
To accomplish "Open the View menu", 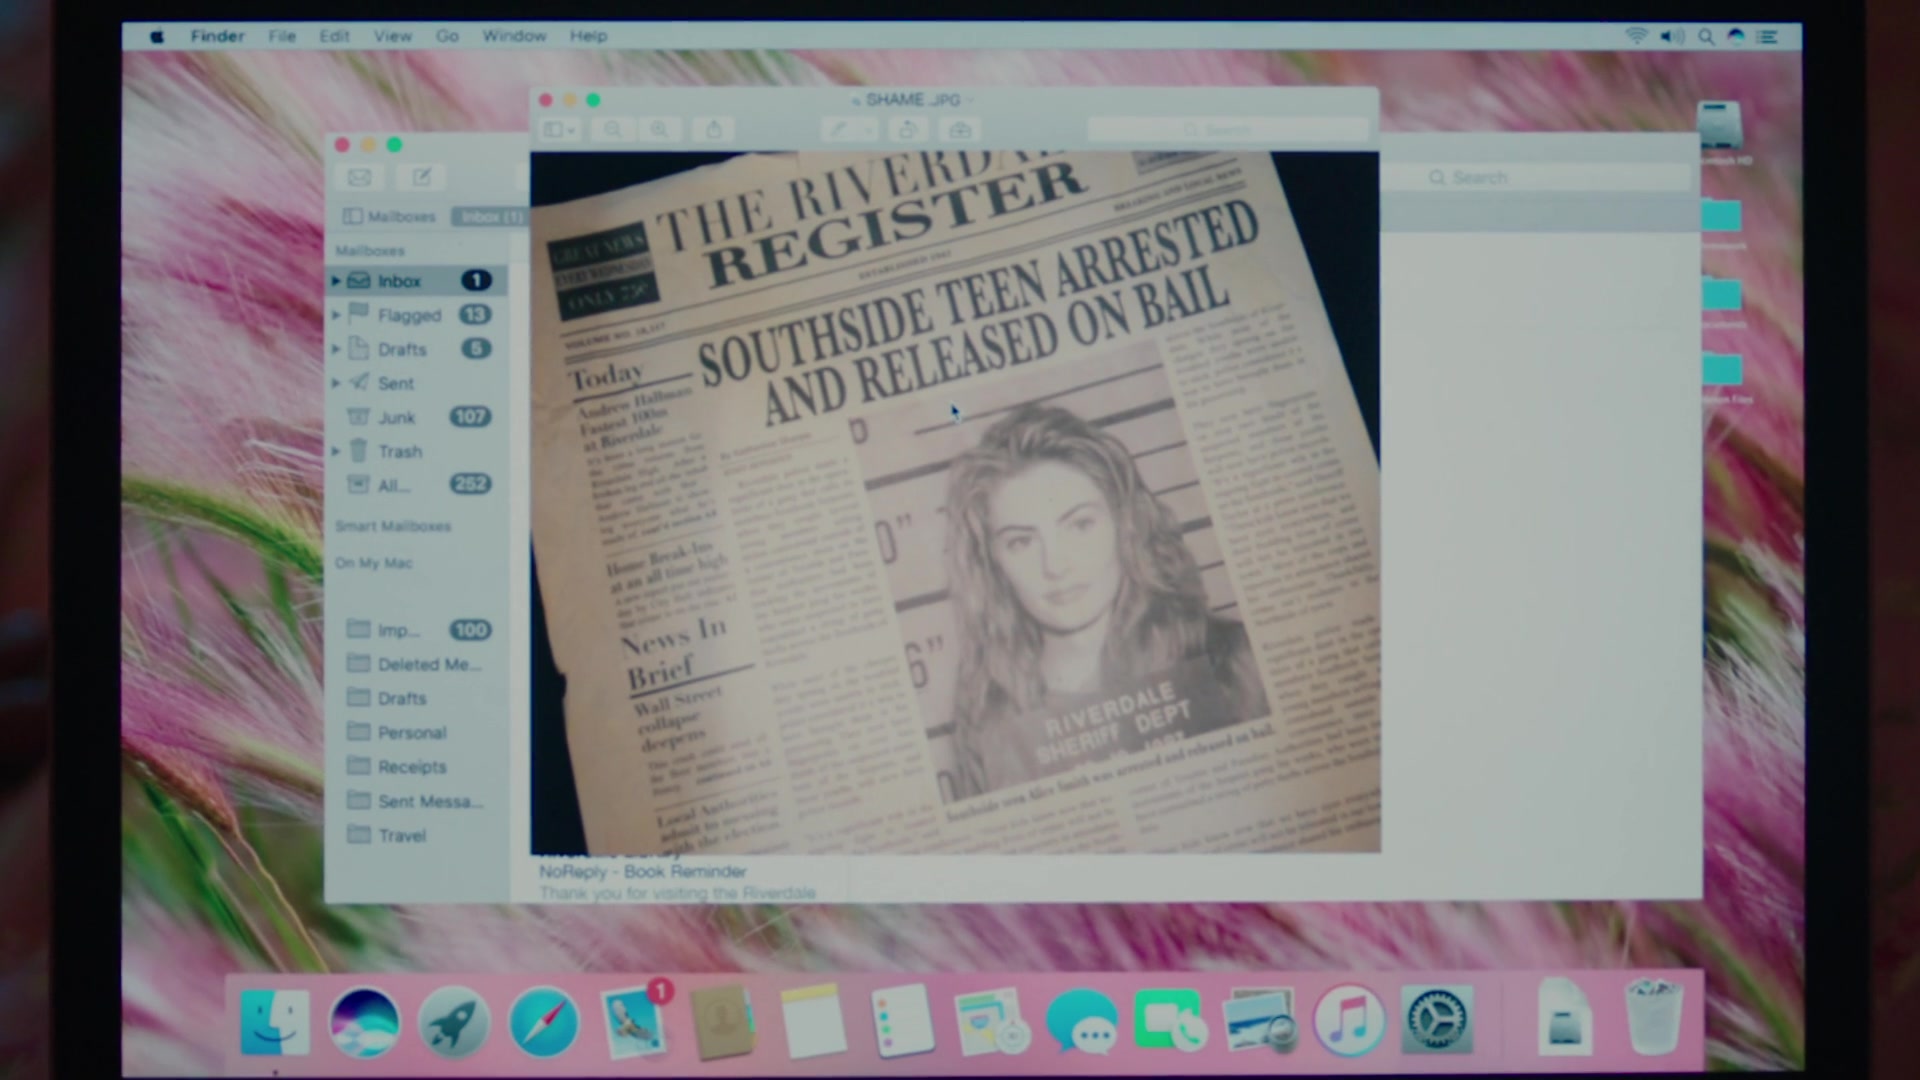I will pos(393,36).
